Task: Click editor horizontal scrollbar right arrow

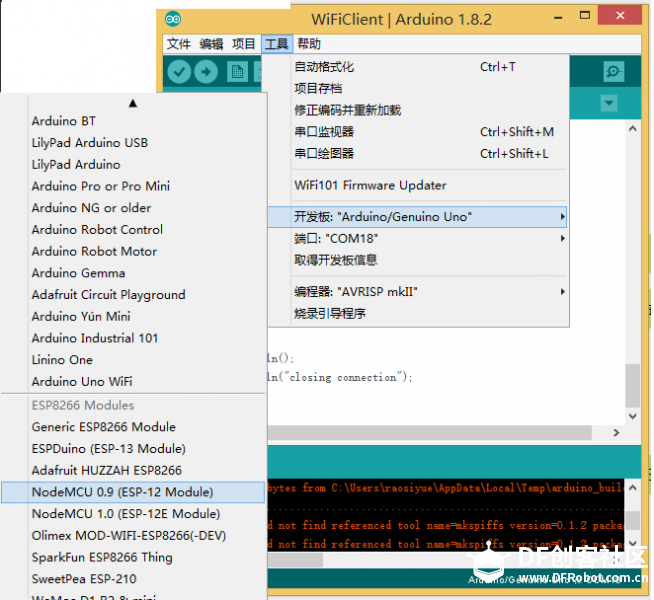Action: click(616, 433)
